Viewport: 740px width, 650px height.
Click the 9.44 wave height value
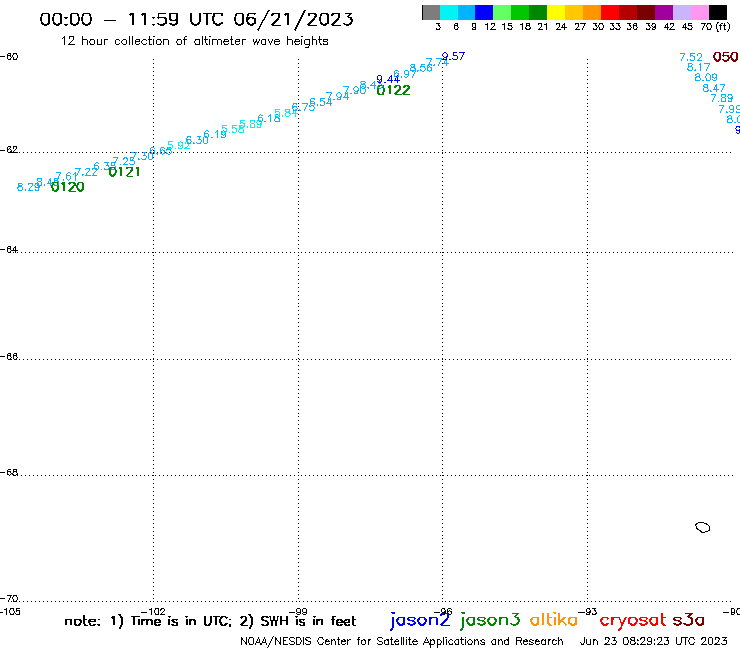pyautogui.click(x=388, y=79)
